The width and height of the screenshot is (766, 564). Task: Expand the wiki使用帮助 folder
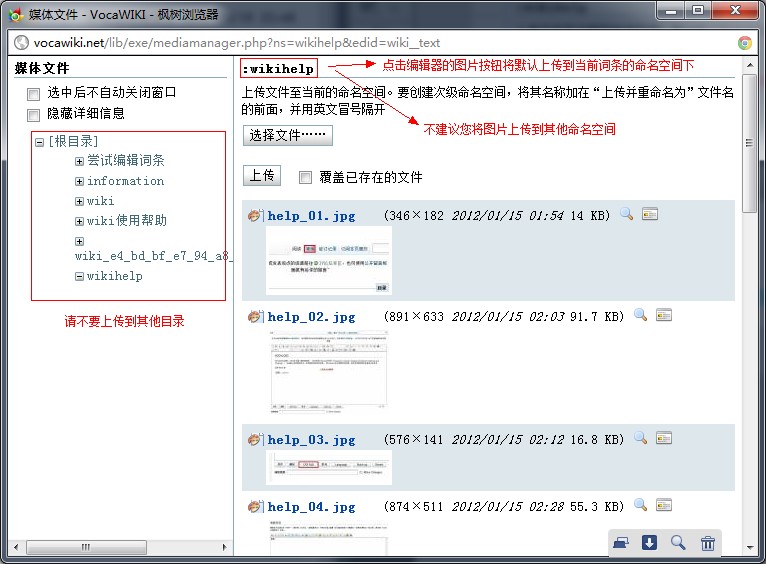79,221
